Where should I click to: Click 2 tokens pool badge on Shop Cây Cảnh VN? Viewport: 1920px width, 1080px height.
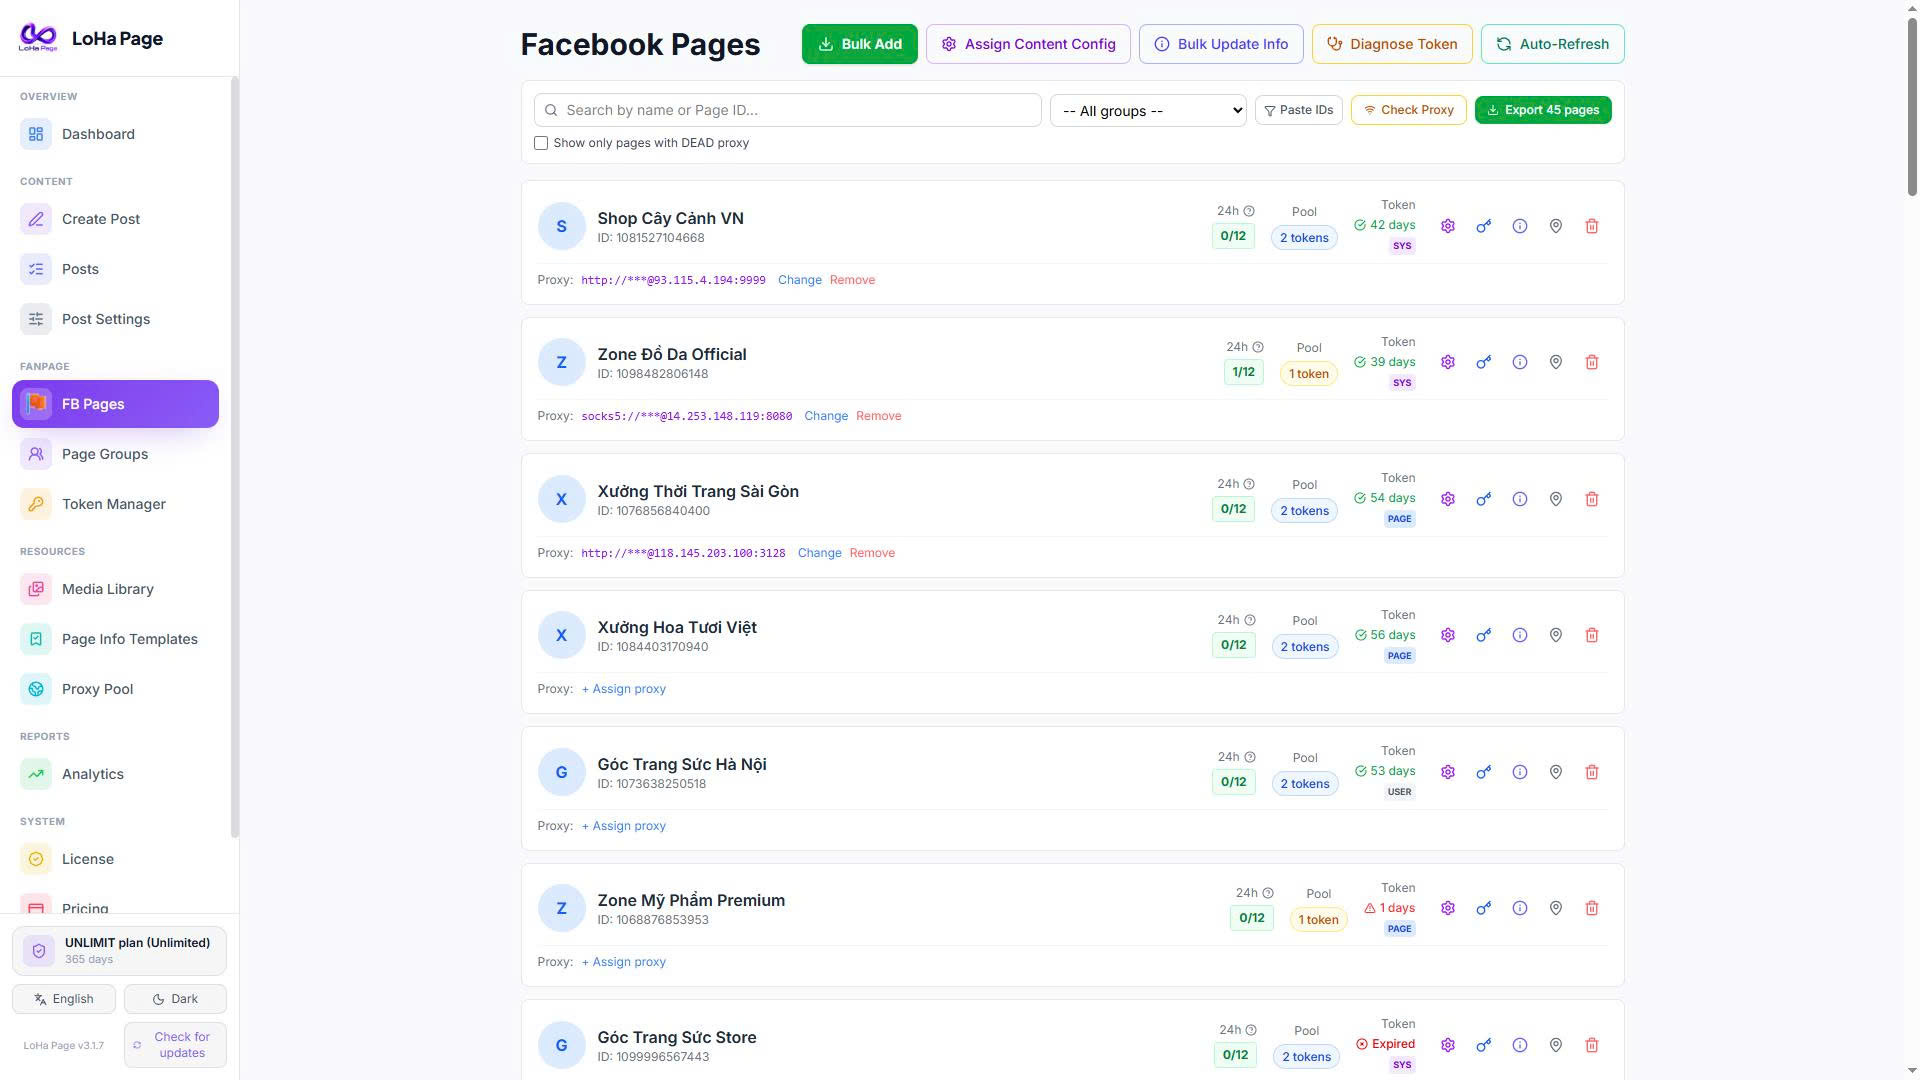[1304, 238]
